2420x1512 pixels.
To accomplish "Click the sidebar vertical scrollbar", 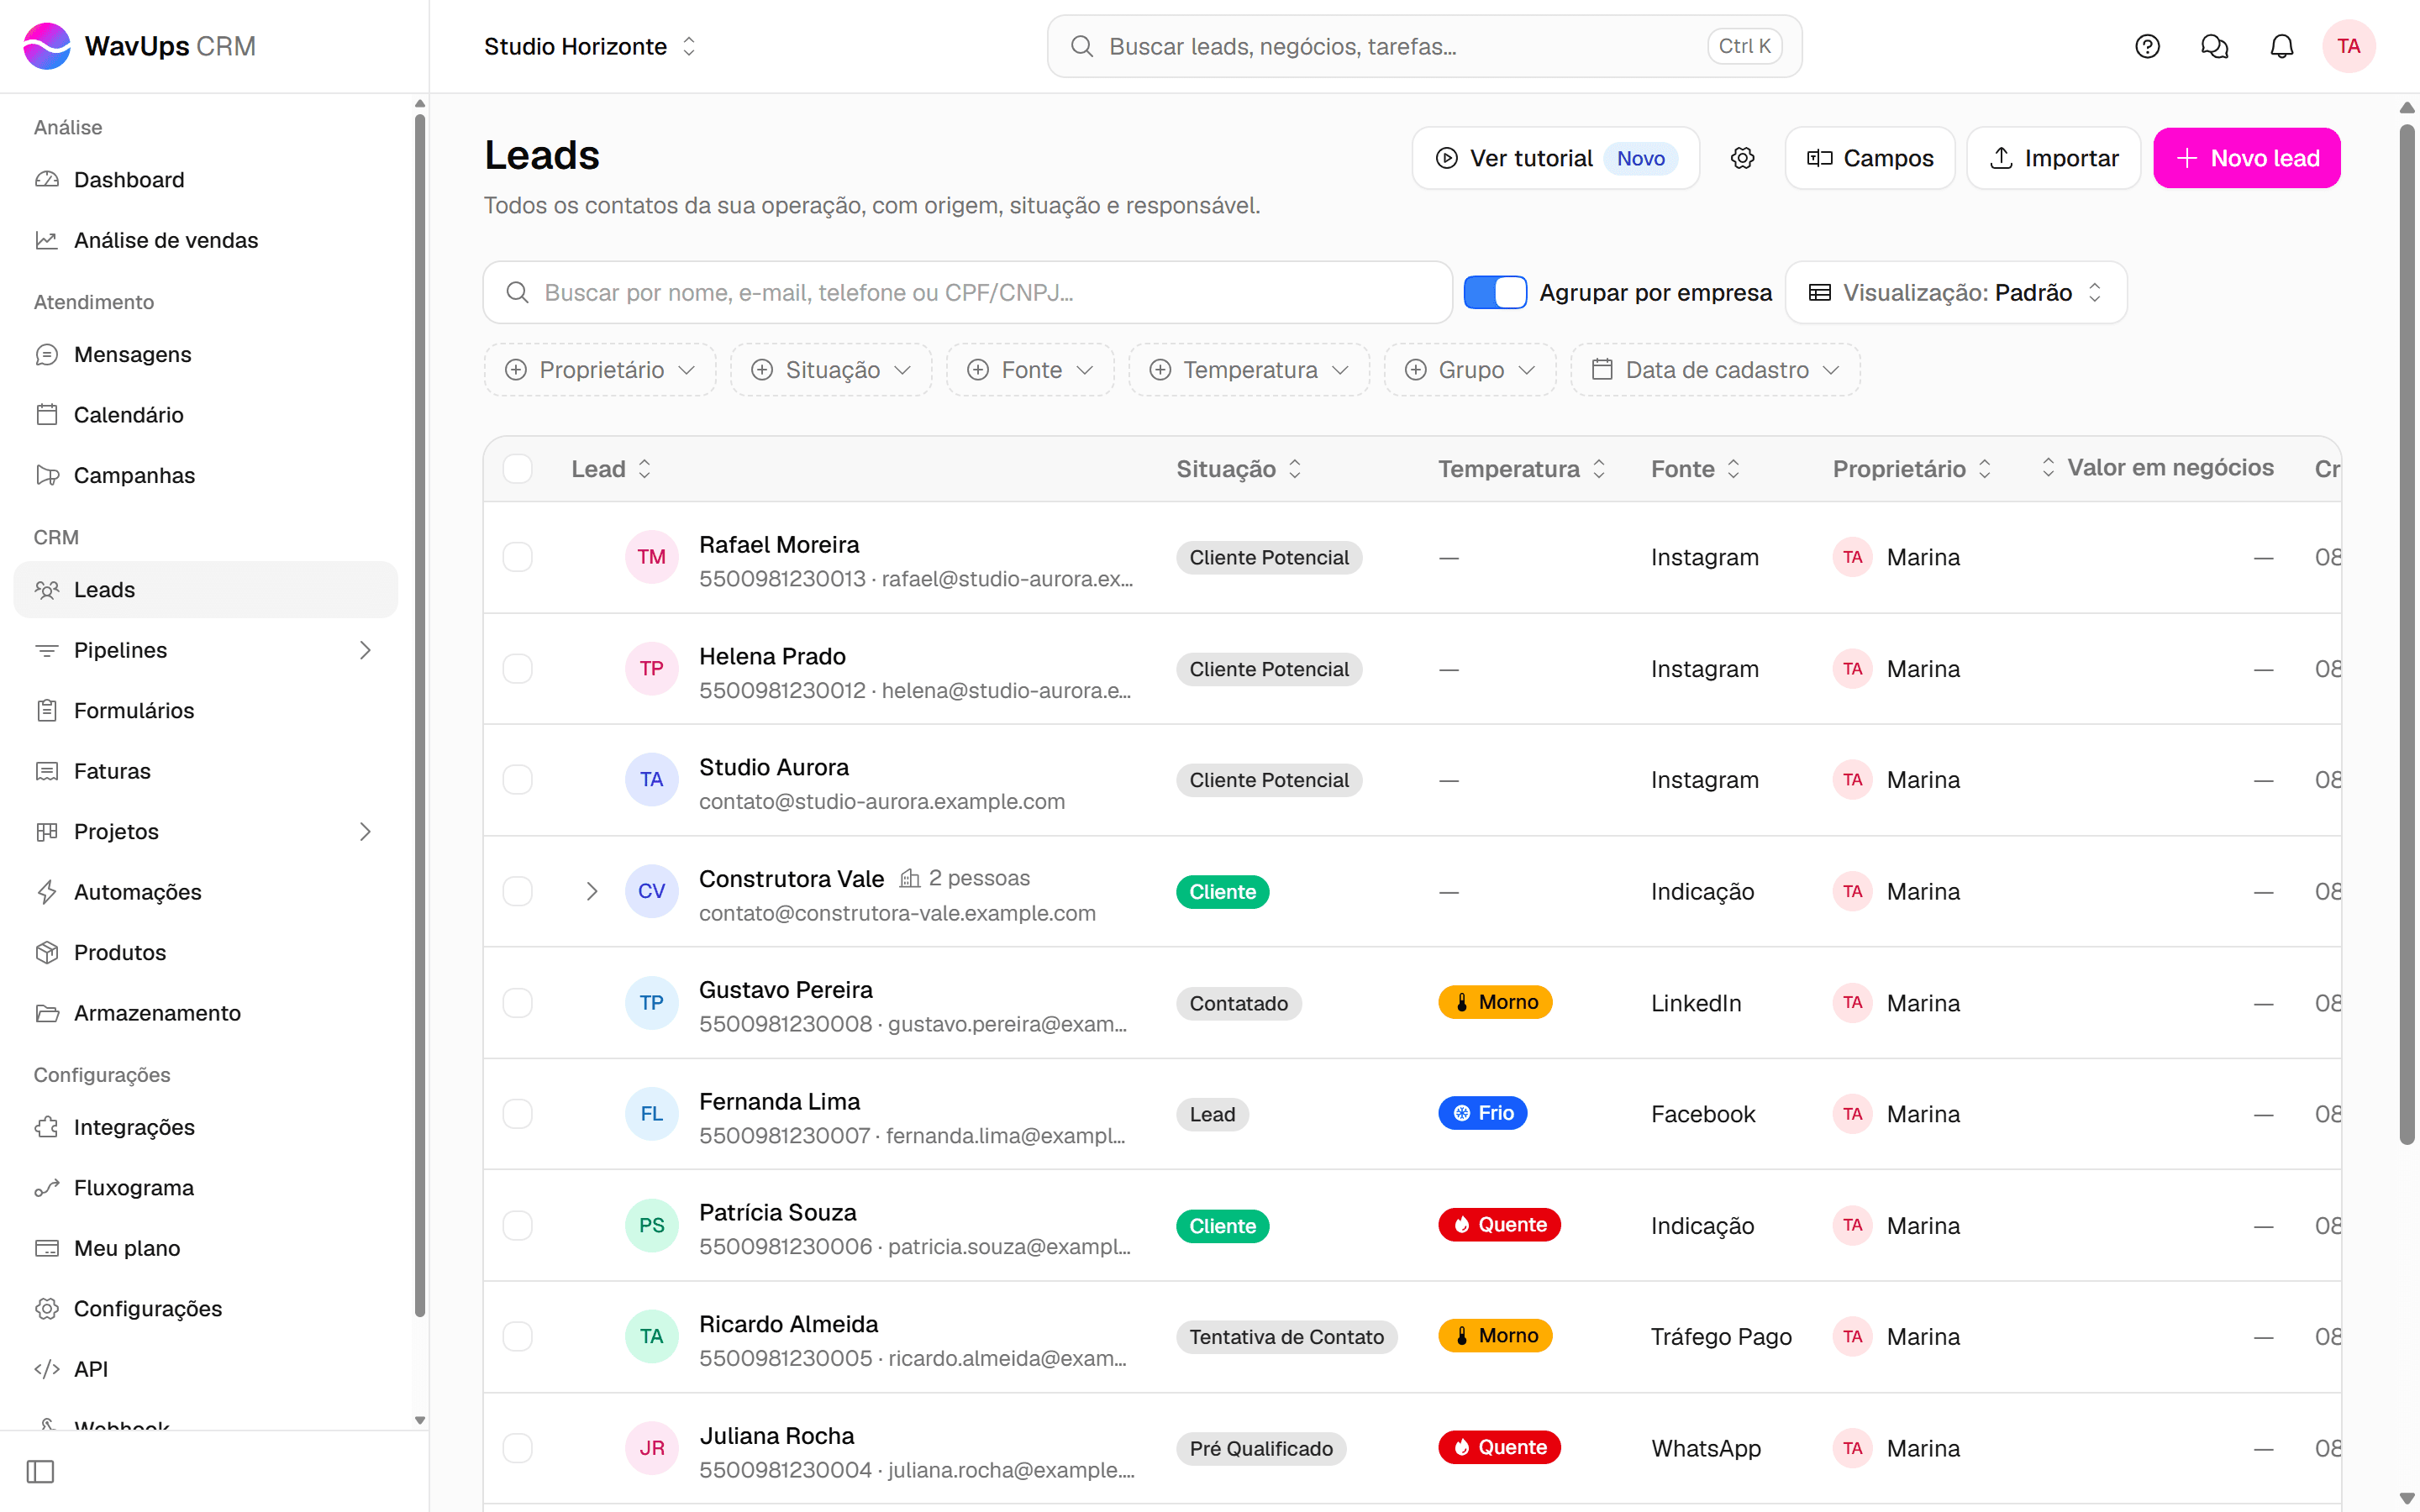I will click(420, 715).
